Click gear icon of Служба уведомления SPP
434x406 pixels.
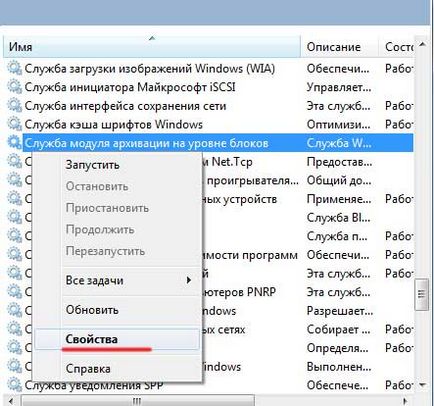[x=14, y=385]
